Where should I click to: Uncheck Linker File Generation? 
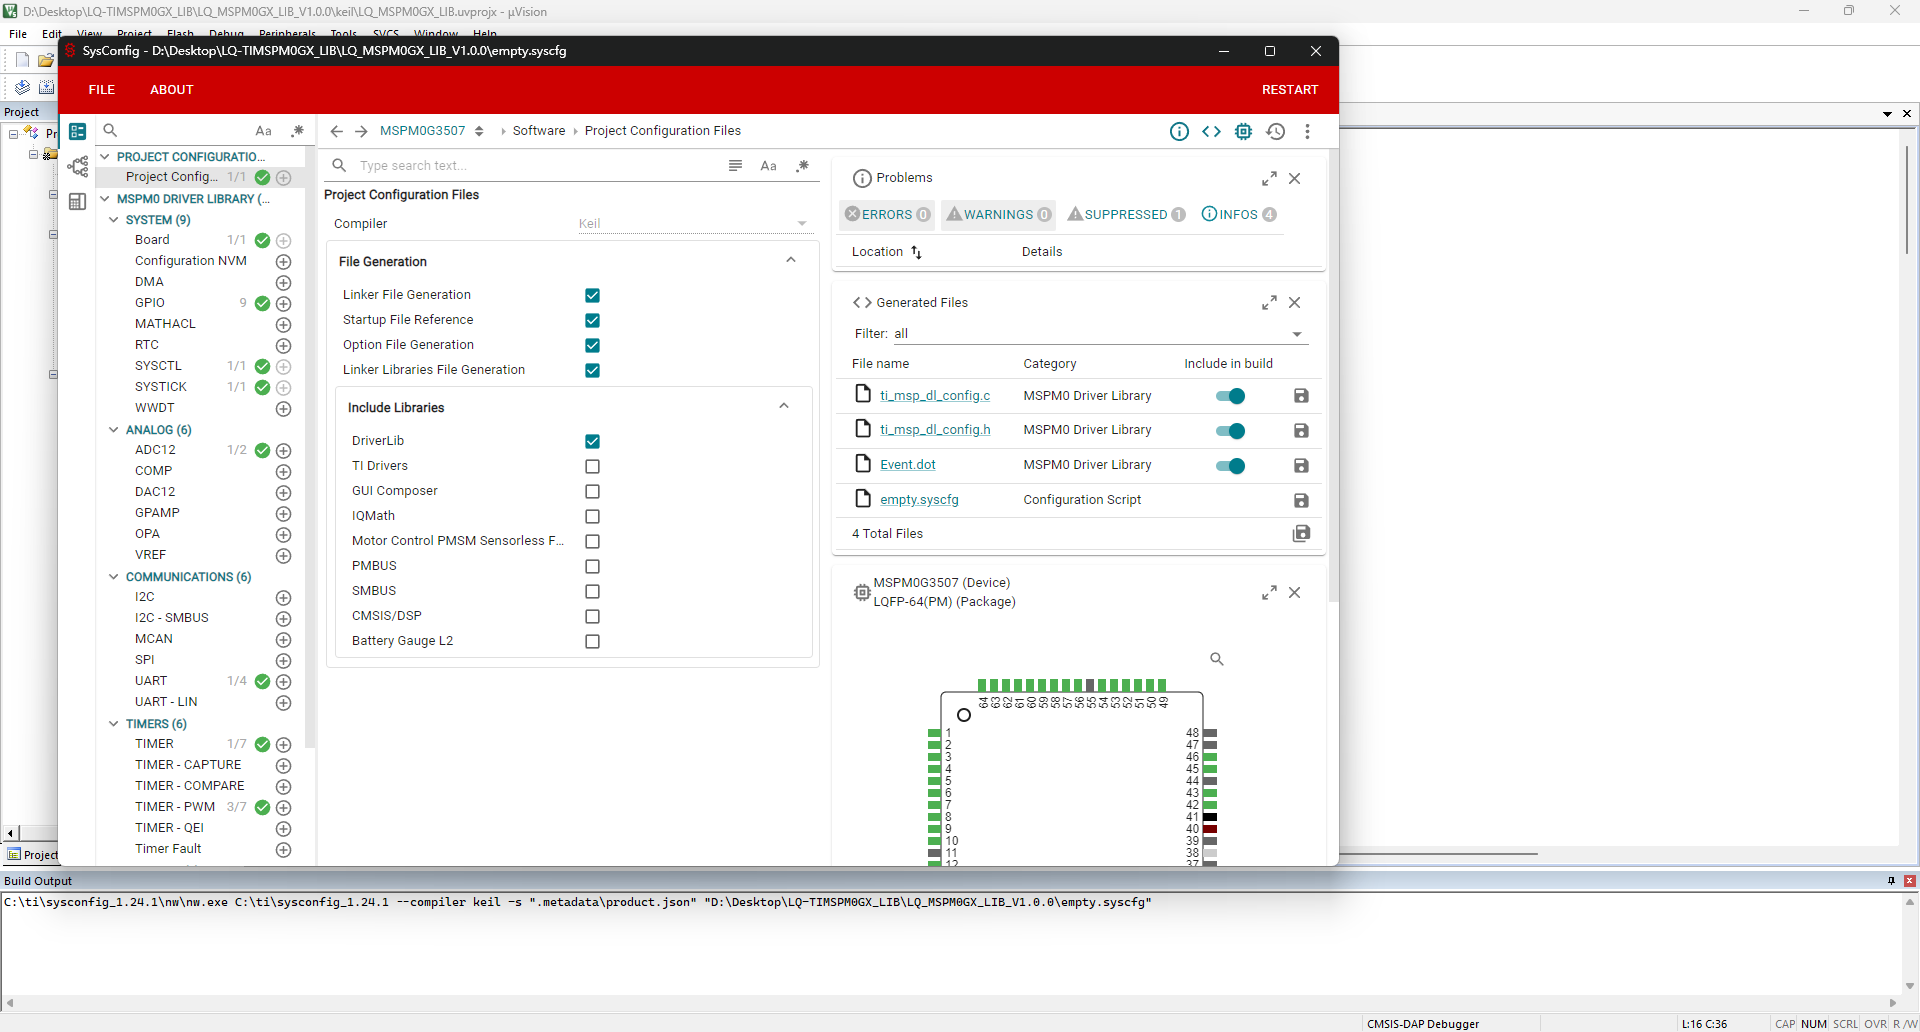(593, 295)
